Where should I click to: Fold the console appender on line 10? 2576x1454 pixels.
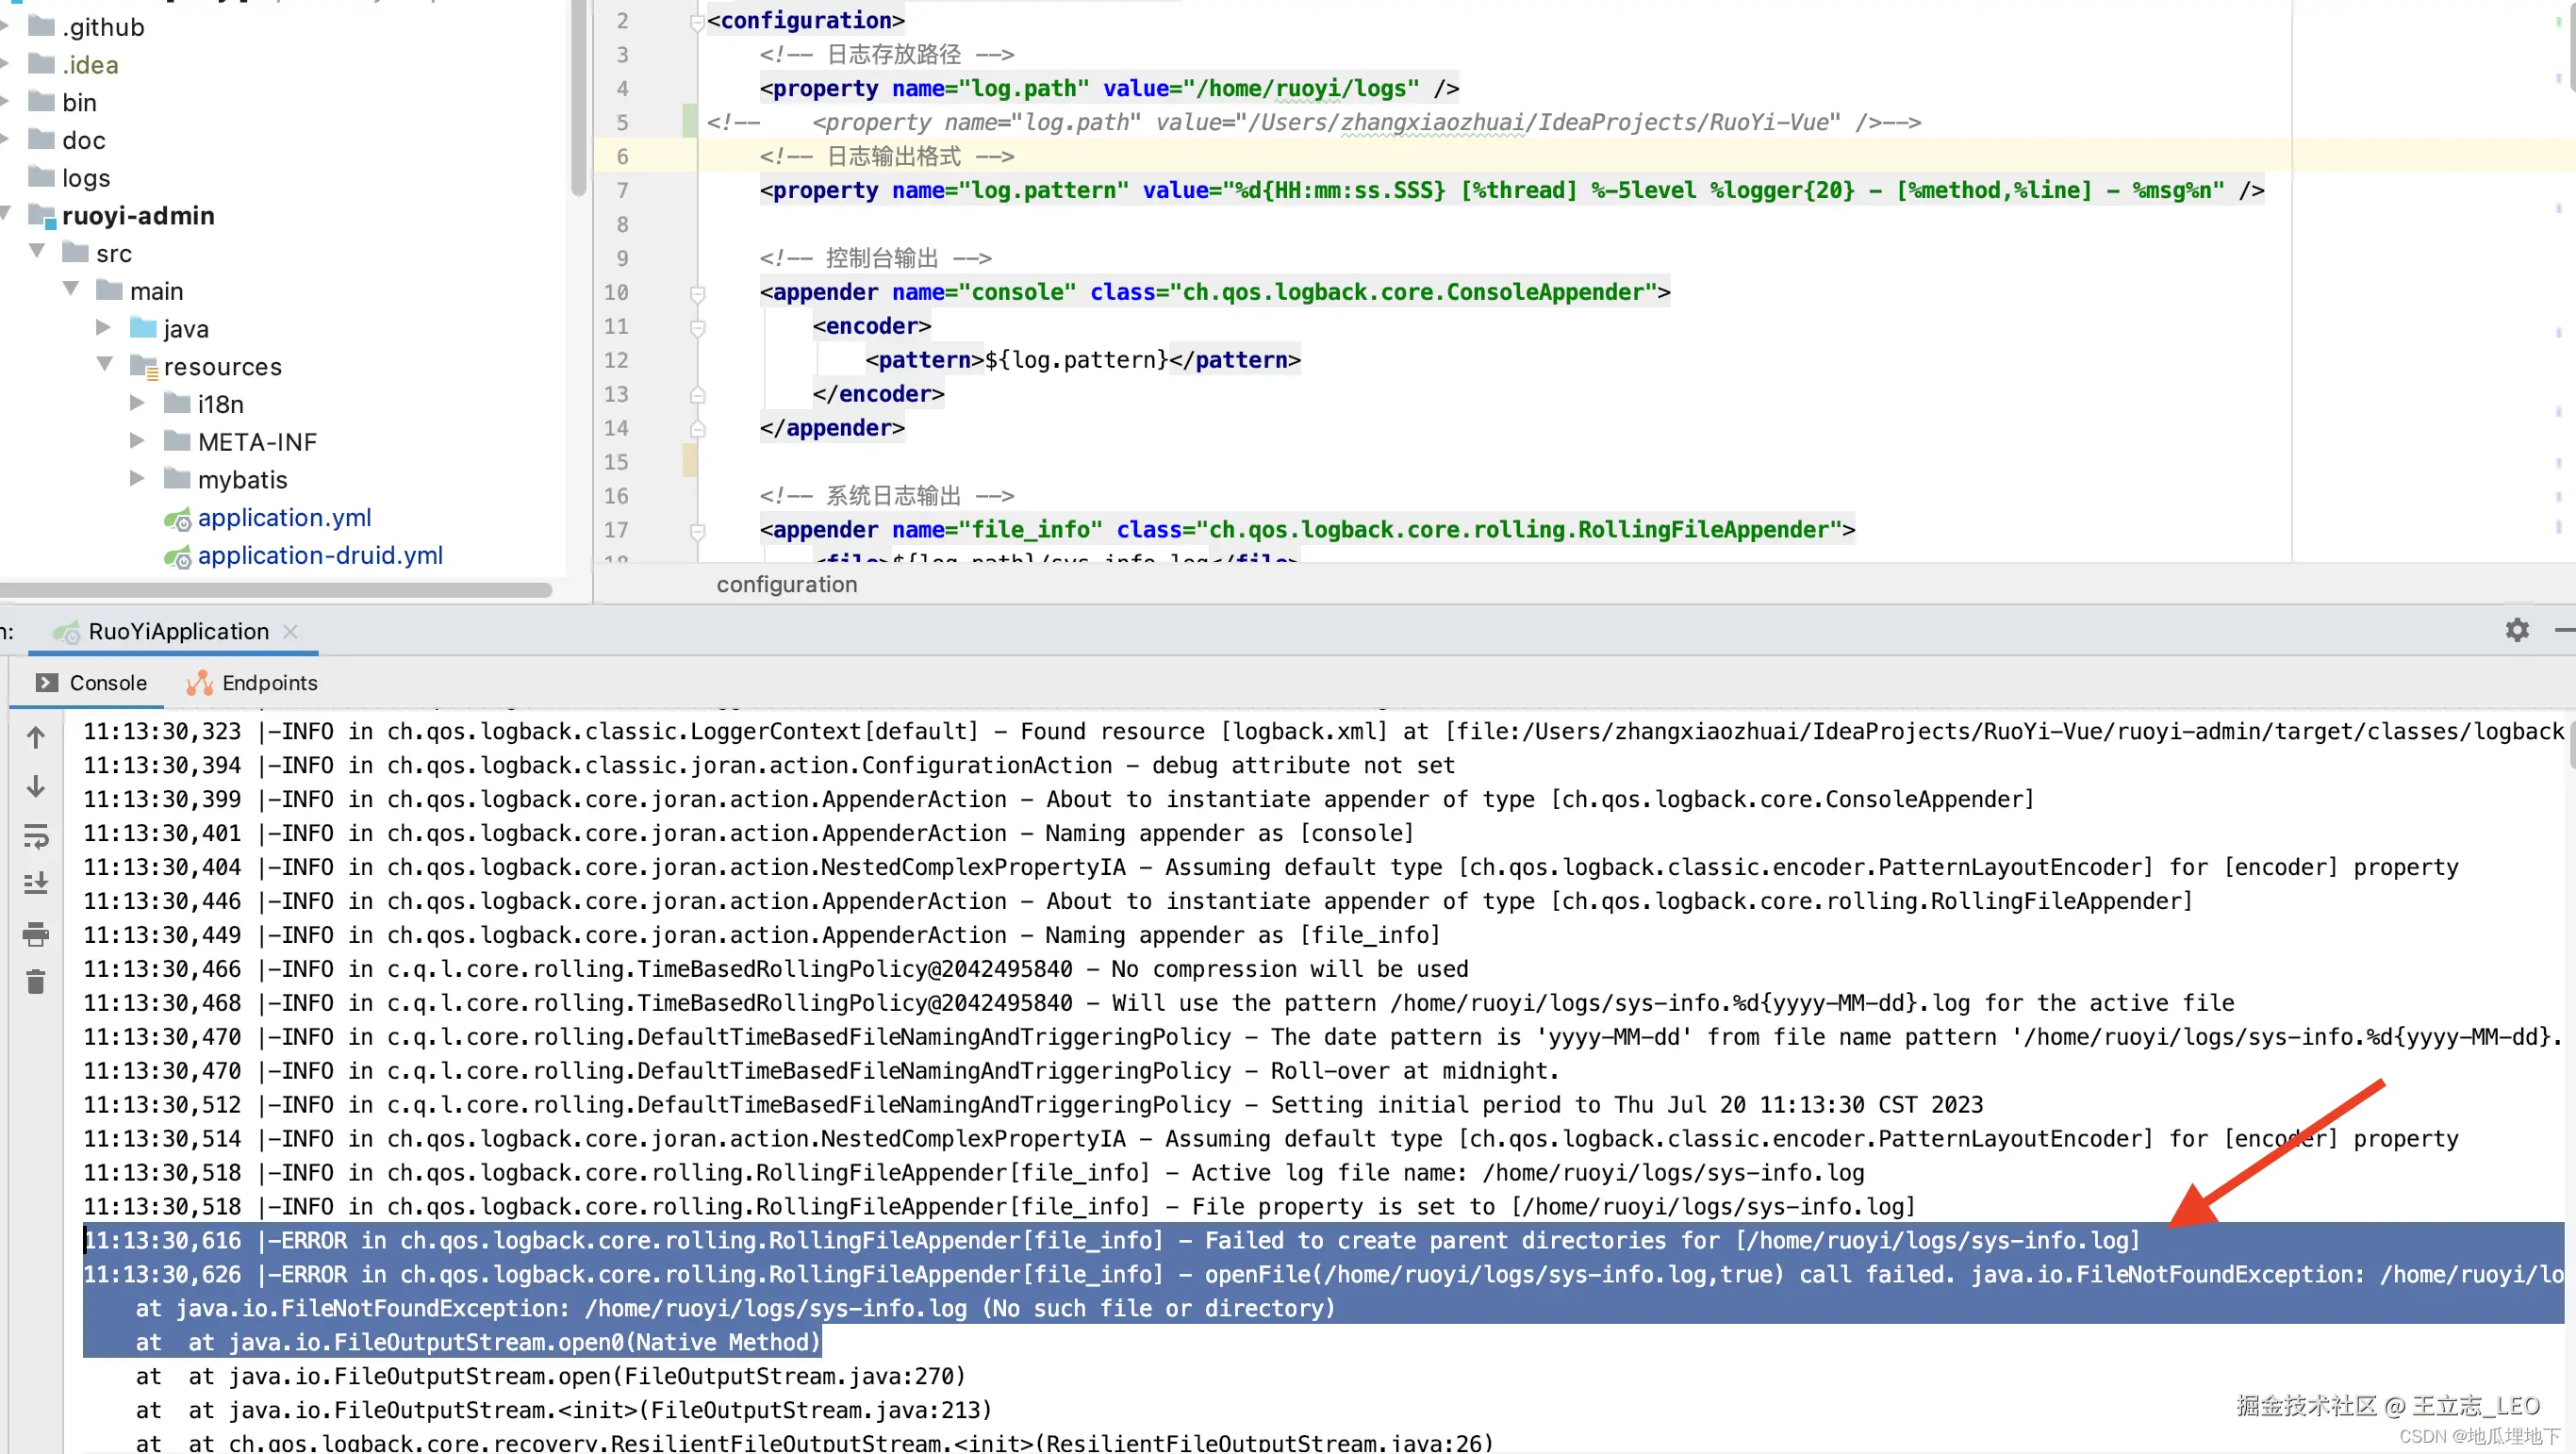pos(698,293)
